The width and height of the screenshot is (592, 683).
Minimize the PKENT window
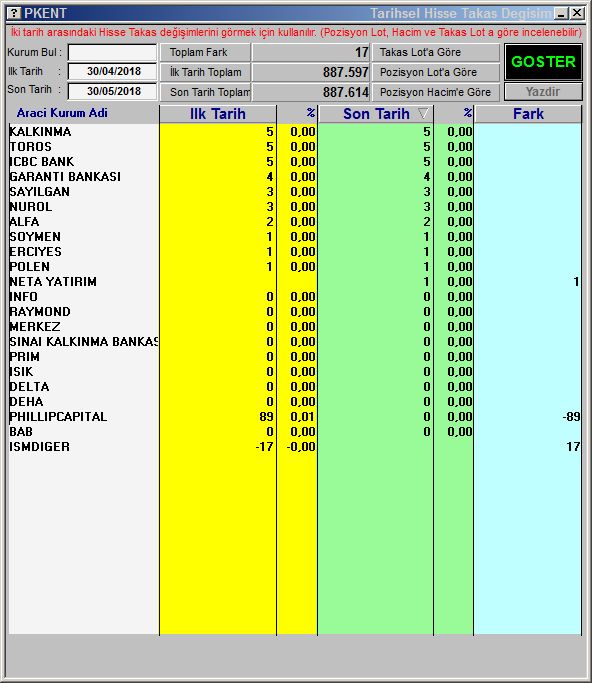click(562, 14)
